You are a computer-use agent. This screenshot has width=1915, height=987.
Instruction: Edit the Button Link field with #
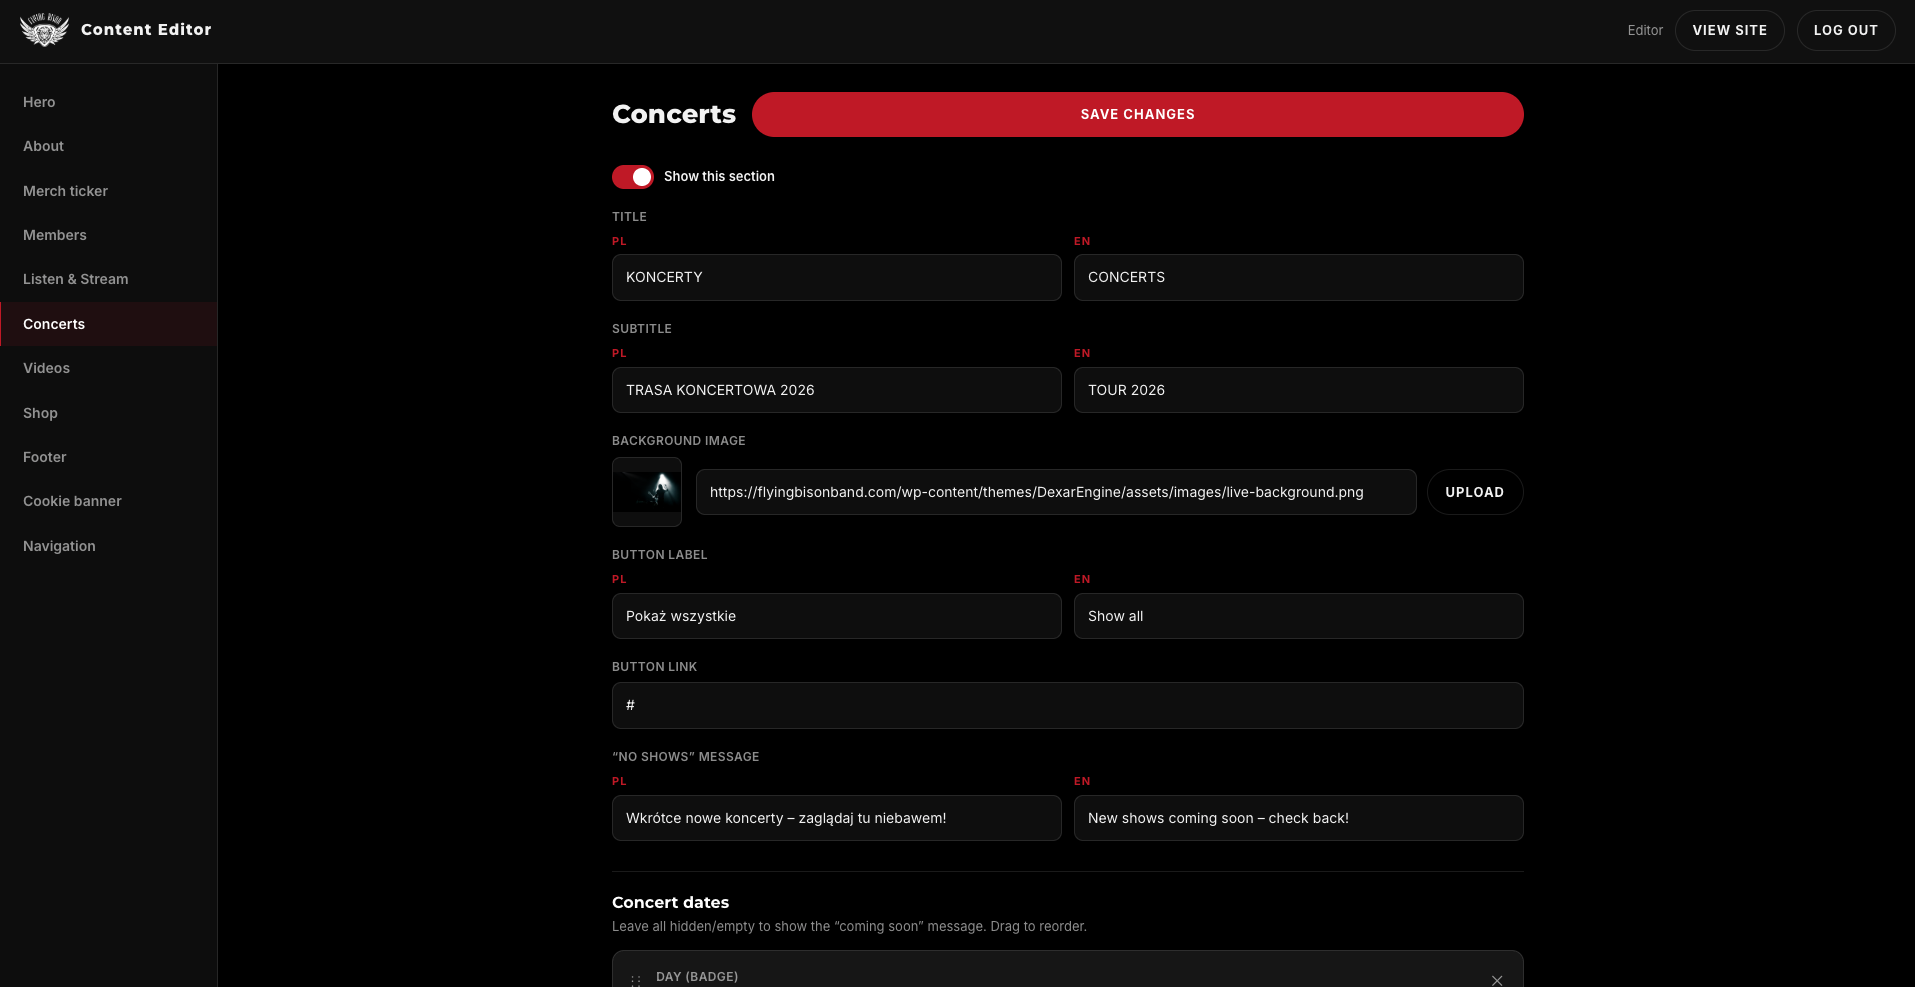pos(1068,705)
